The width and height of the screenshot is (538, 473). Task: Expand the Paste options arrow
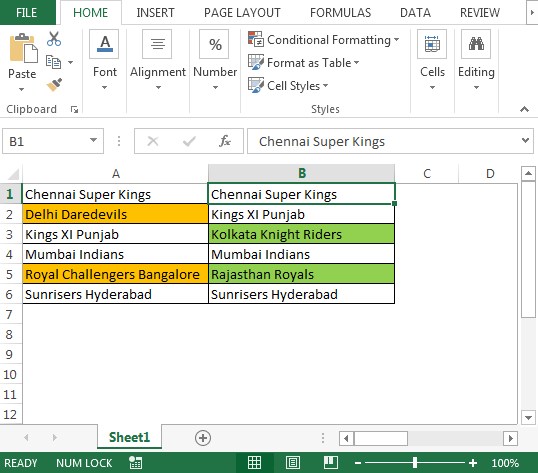[21, 90]
